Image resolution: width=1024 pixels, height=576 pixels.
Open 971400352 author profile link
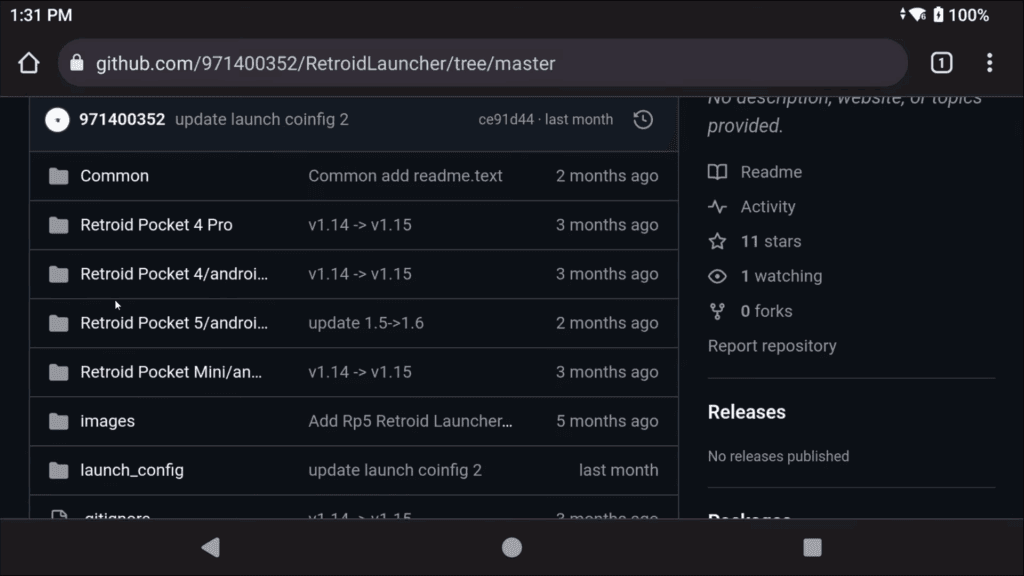pos(122,120)
